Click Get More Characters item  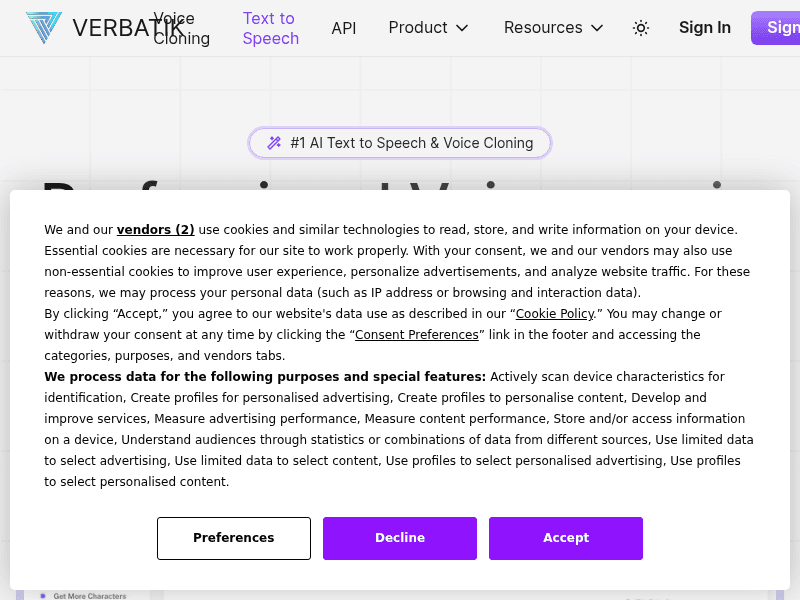[90, 596]
